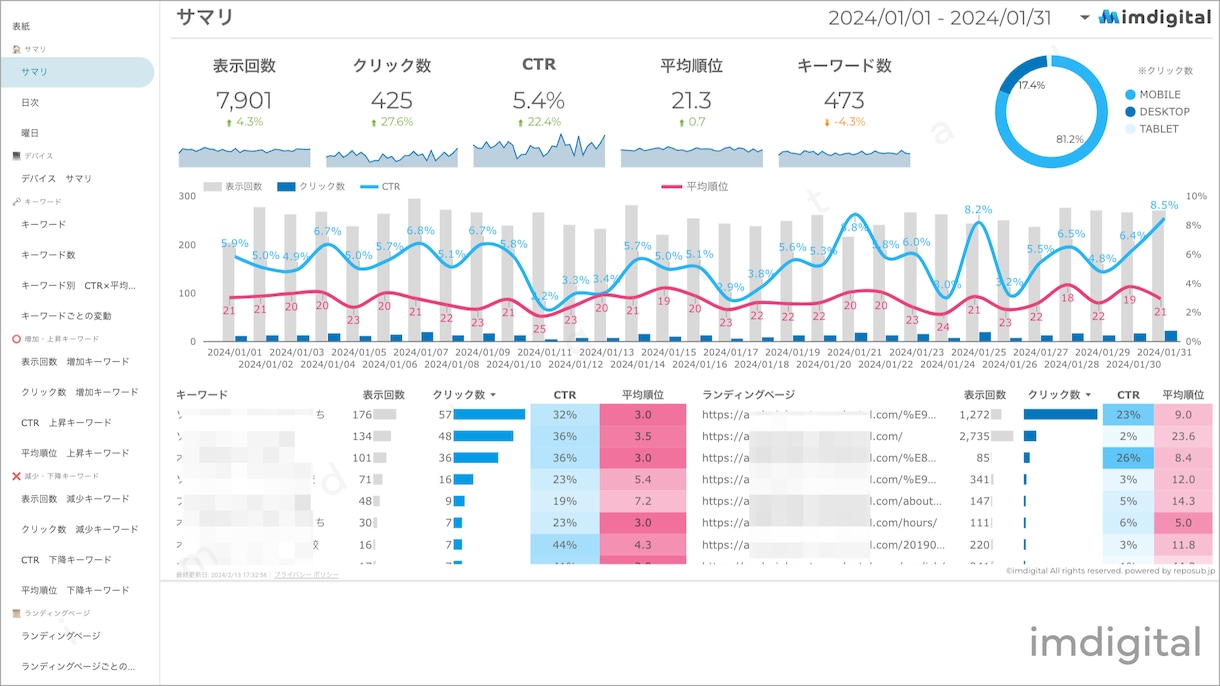
Task: Open the landing page URL with 2,735 impressions
Action: tap(803, 436)
